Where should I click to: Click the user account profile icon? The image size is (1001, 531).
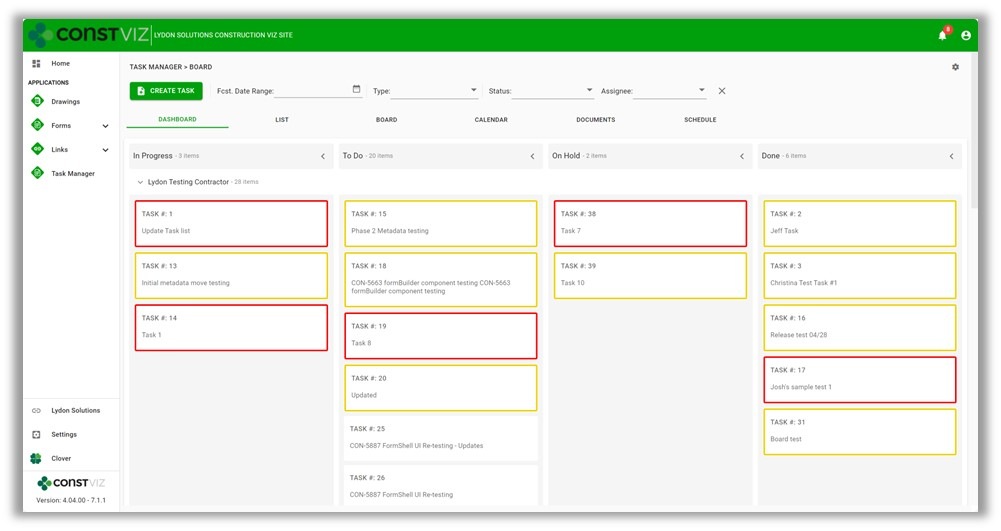coord(966,35)
